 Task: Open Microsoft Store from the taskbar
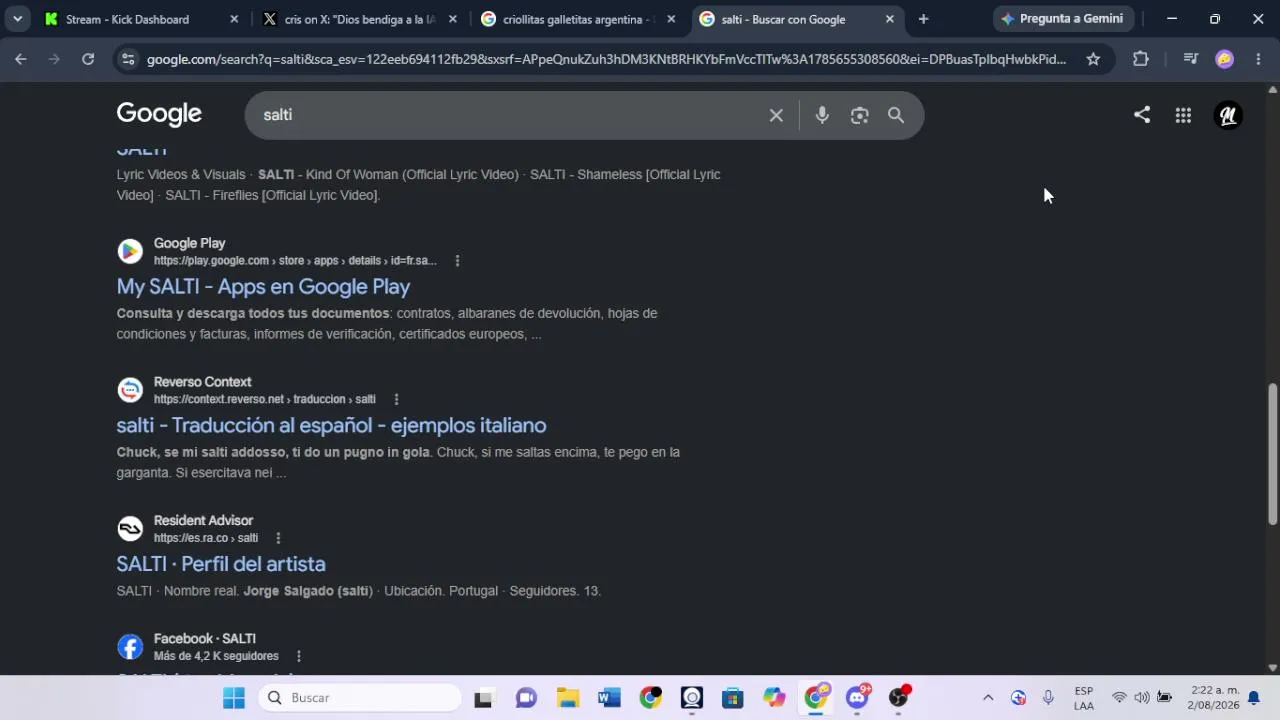[733, 698]
